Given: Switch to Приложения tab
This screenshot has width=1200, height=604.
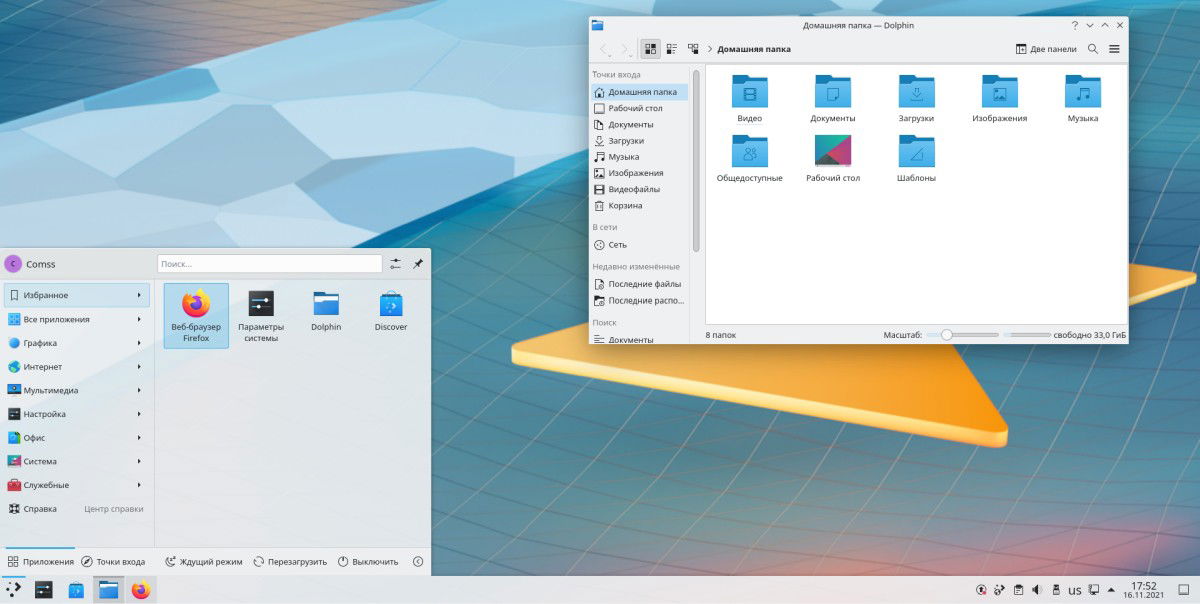Looking at the screenshot, I should [x=40, y=562].
